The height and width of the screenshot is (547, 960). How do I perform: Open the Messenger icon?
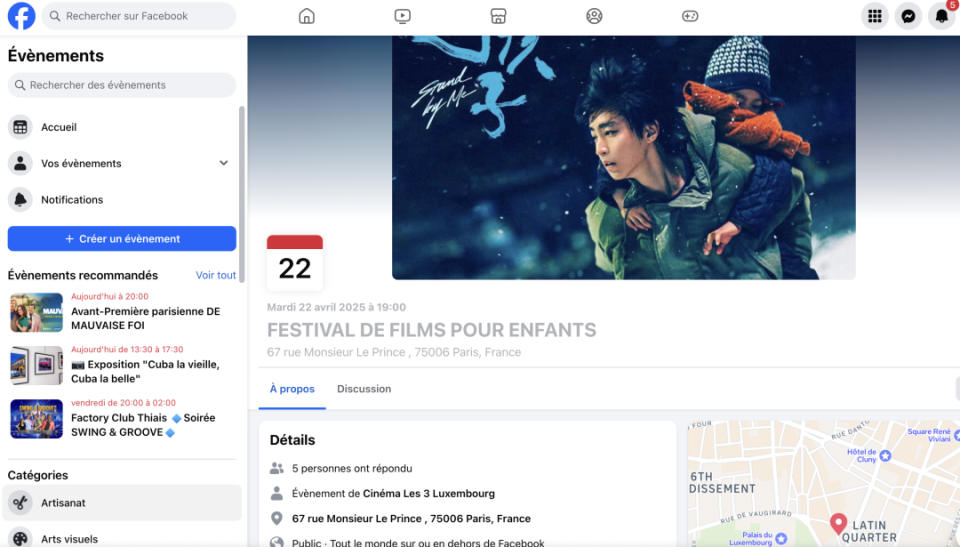(x=908, y=16)
